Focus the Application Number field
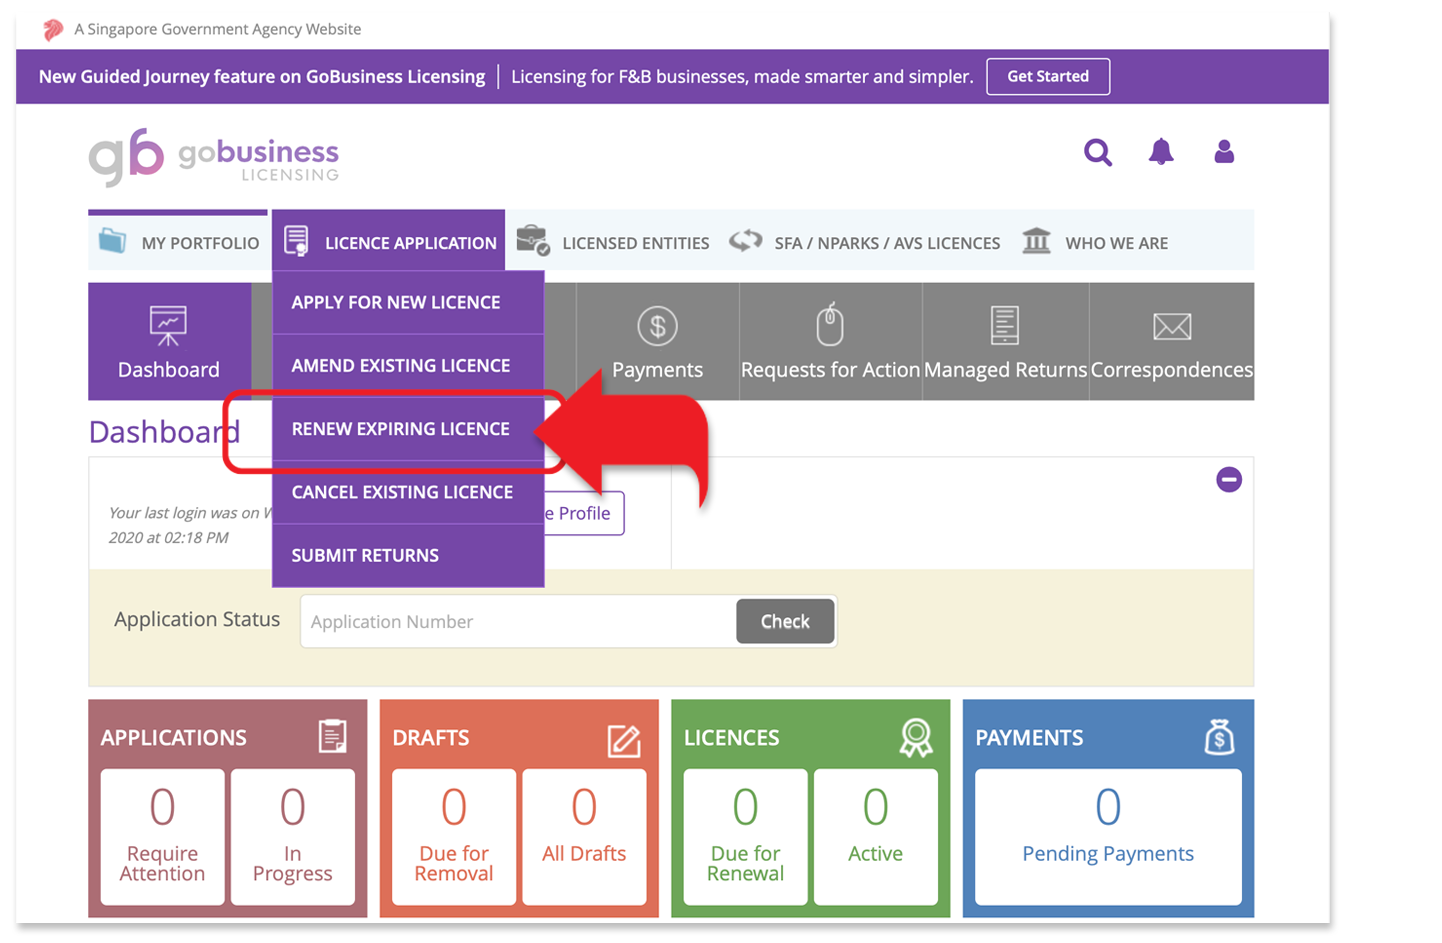Screen dimensions: 1442x943 click(x=518, y=622)
